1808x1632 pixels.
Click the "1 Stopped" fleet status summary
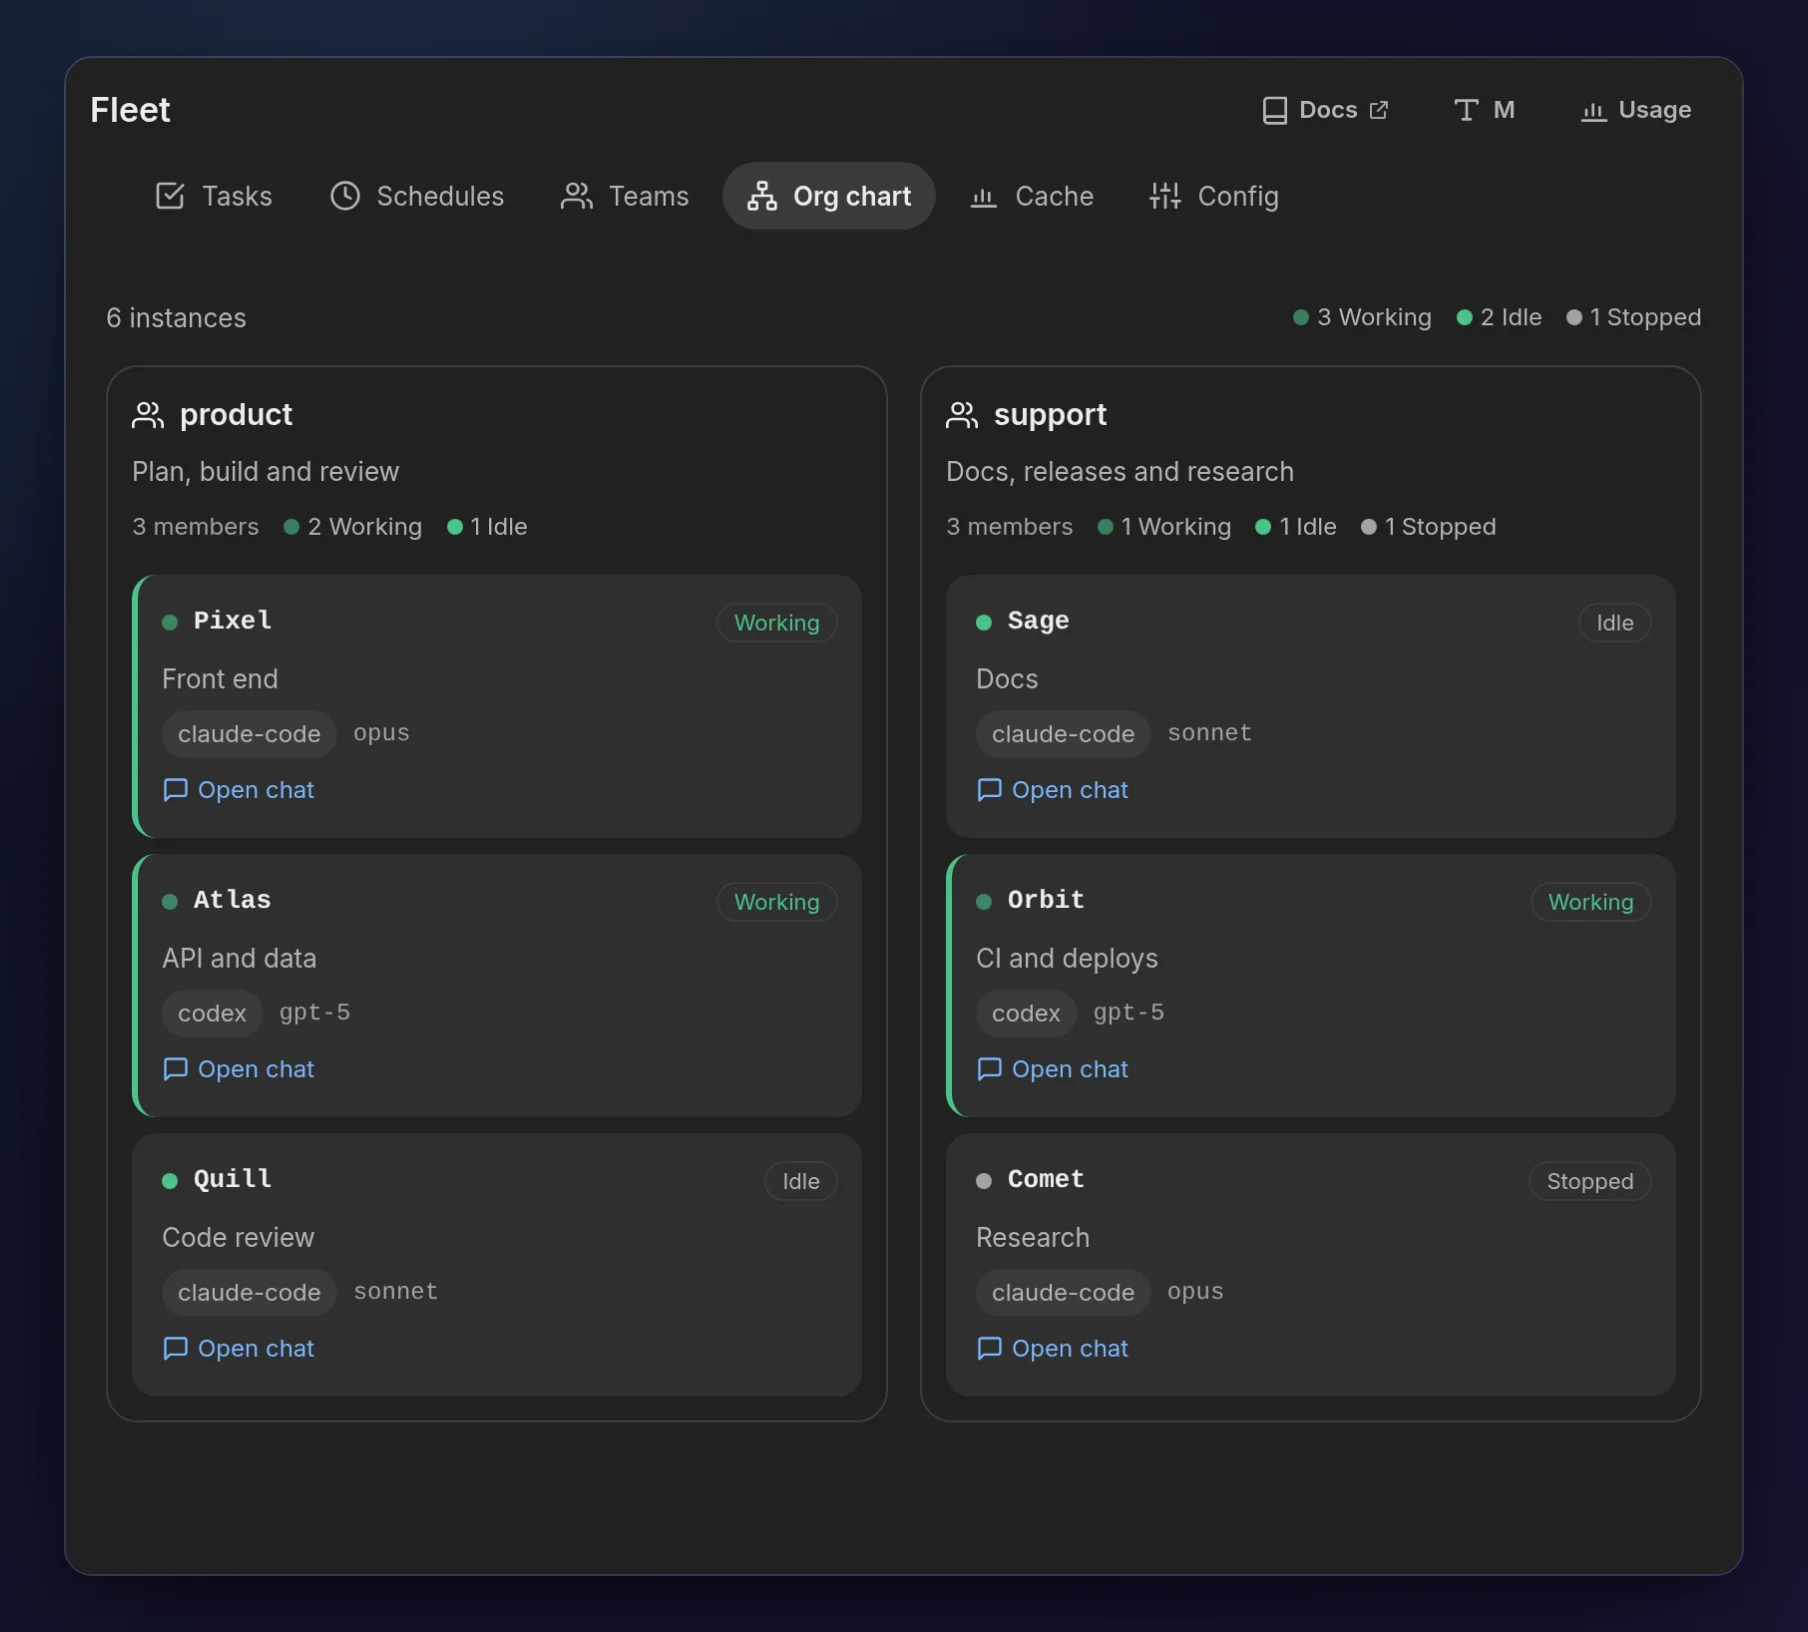[x=1634, y=318]
